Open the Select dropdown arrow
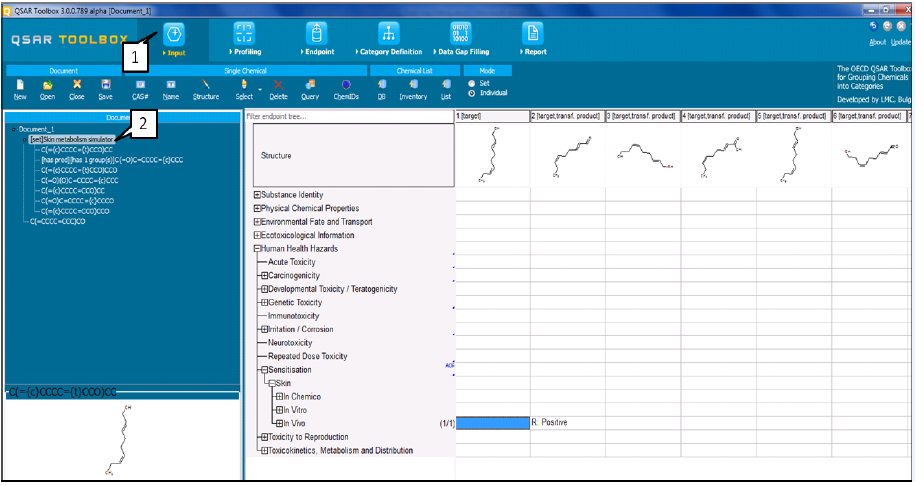 coord(260,90)
